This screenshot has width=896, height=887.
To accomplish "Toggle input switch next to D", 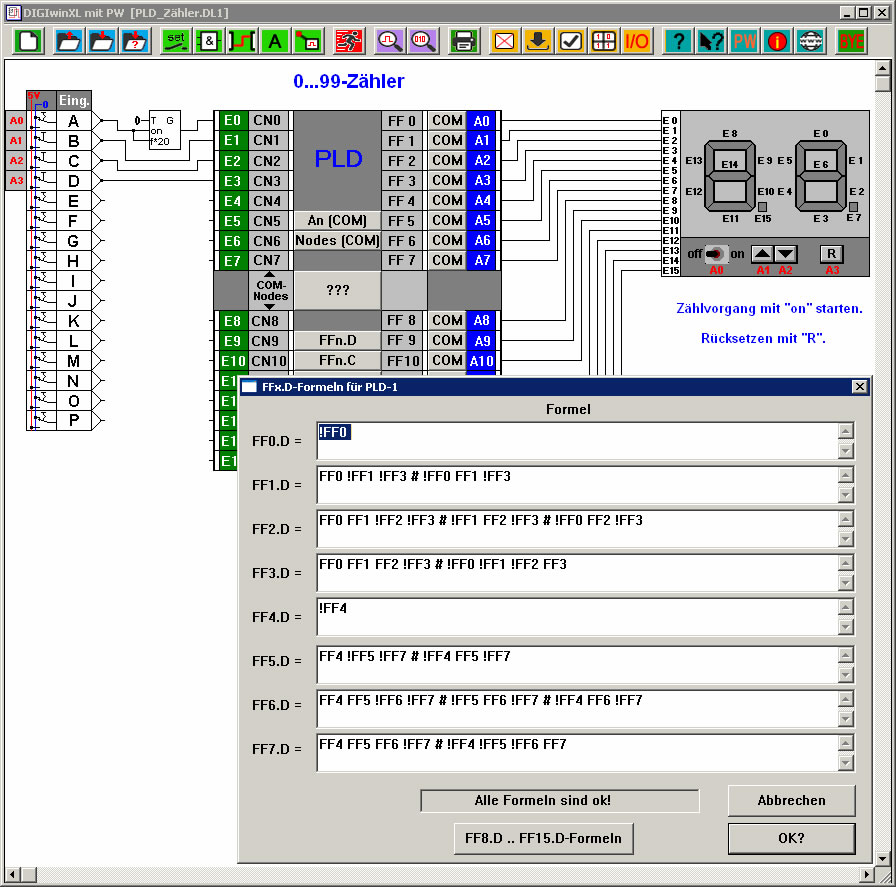I will coord(41,180).
